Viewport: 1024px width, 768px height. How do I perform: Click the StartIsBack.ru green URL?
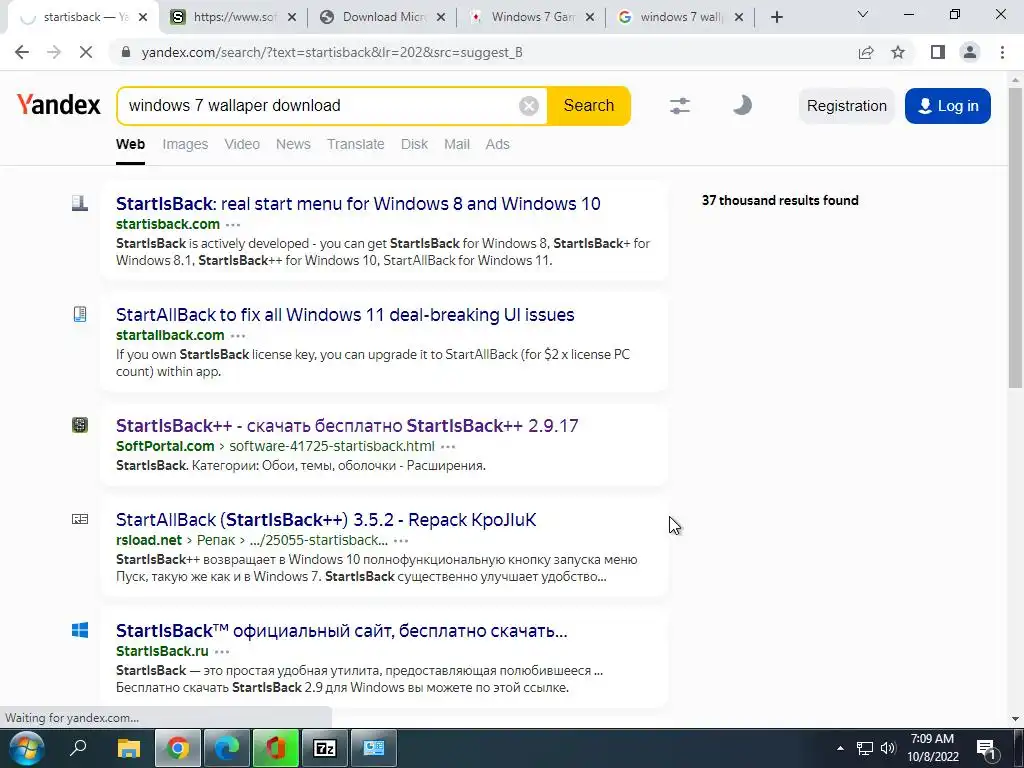click(162, 651)
